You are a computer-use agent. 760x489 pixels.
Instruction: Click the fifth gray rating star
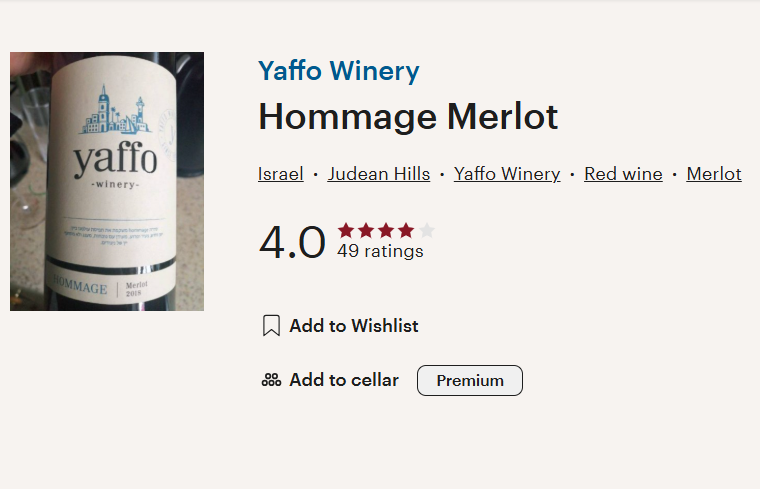point(426,230)
